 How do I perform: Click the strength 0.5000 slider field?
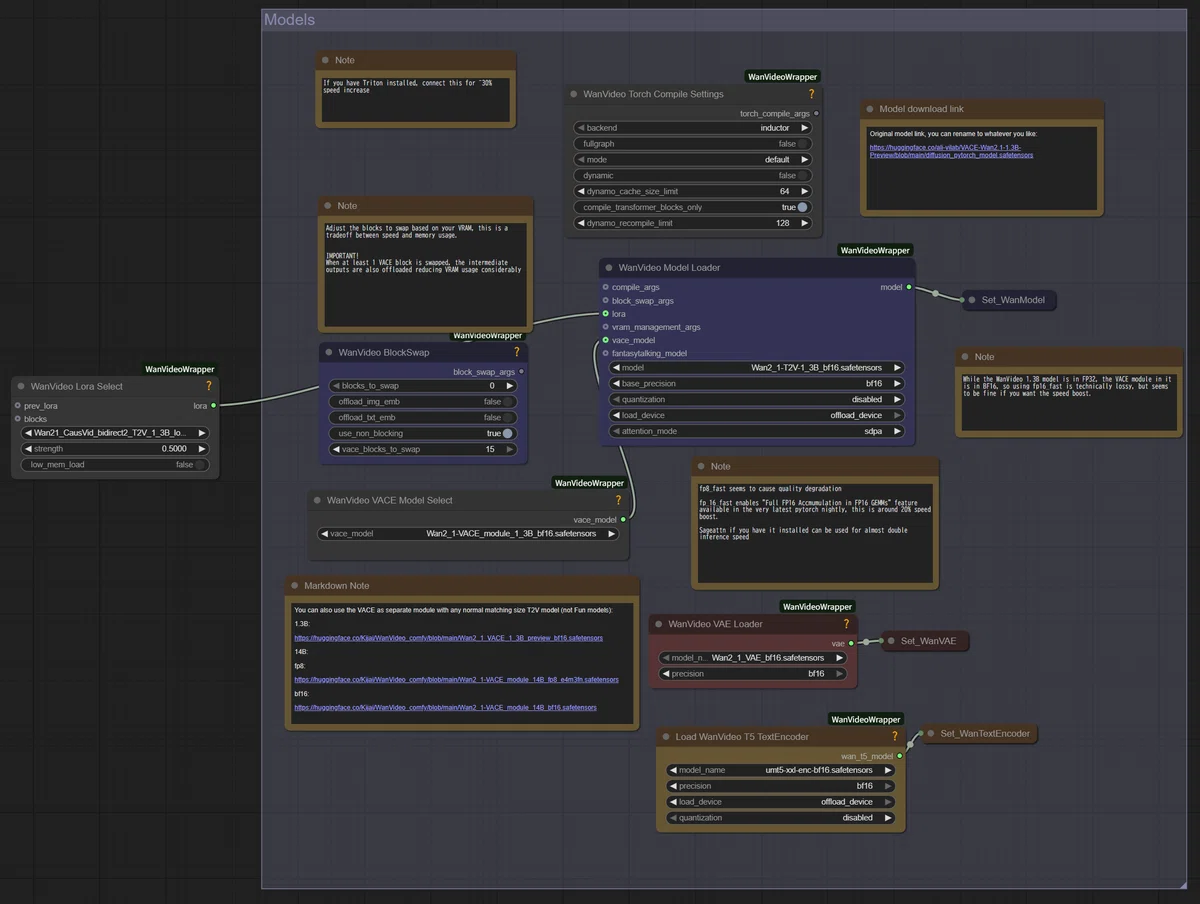pos(115,449)
